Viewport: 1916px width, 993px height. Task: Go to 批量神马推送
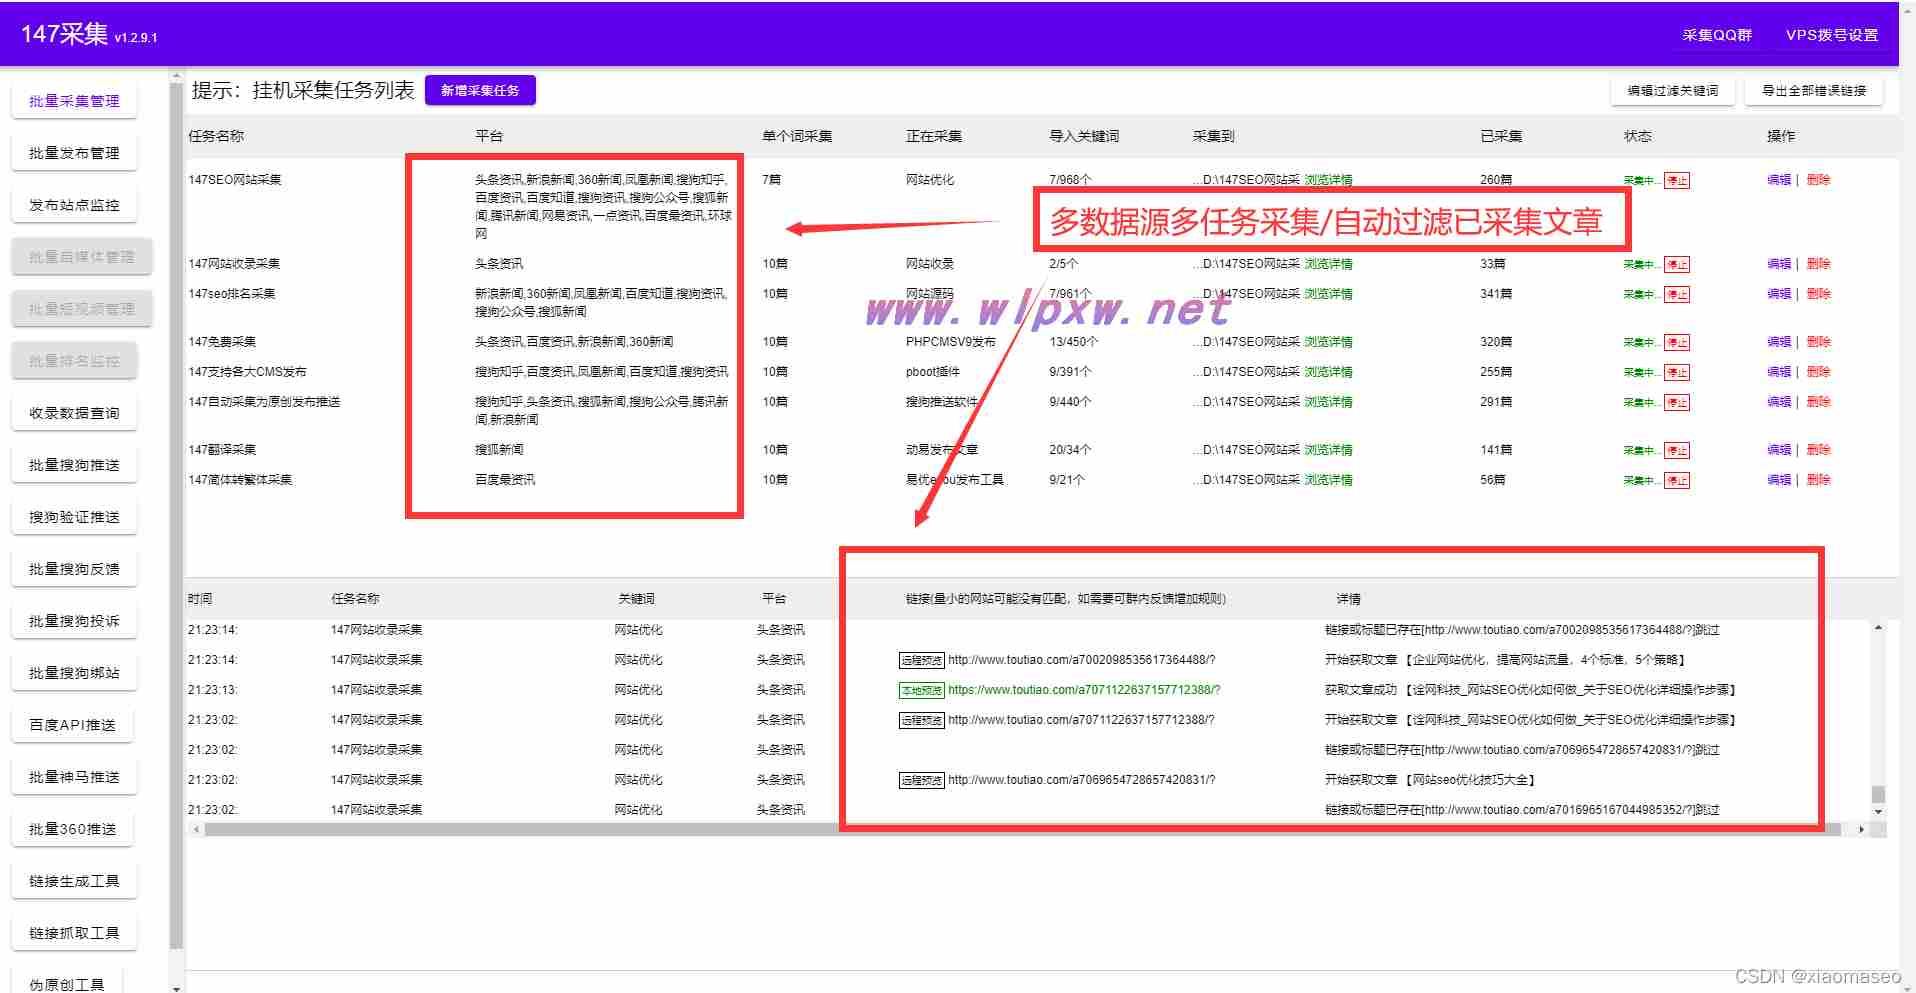(x=74, y=777)
